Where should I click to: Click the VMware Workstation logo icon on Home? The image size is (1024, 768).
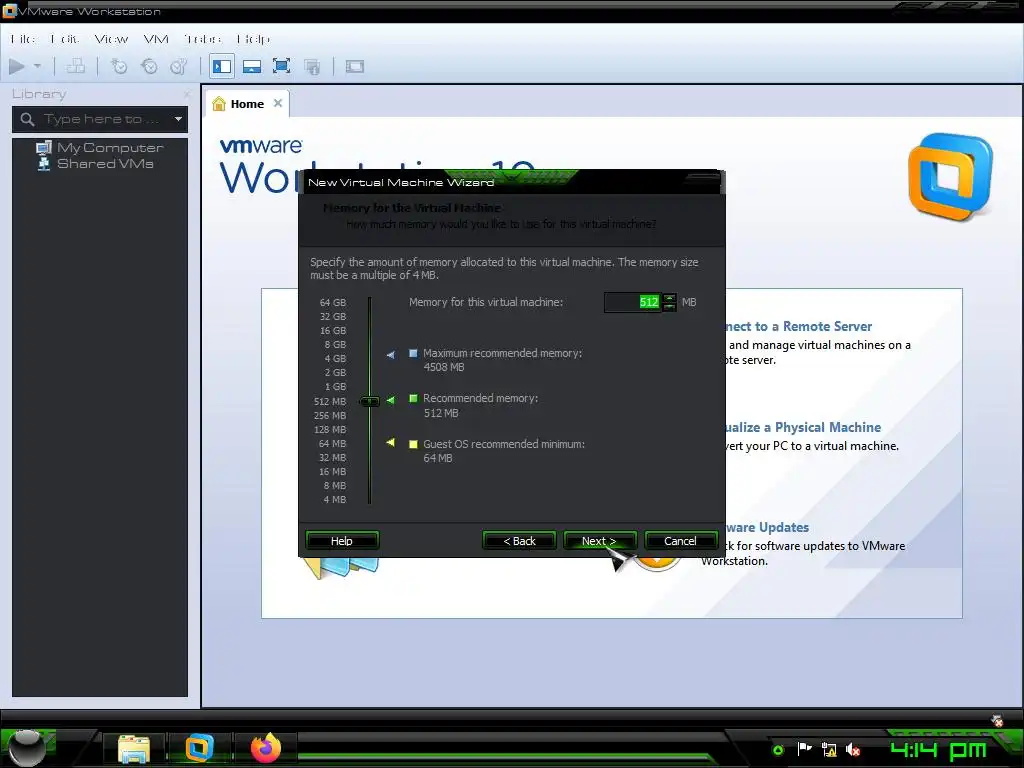coord(951,178)
